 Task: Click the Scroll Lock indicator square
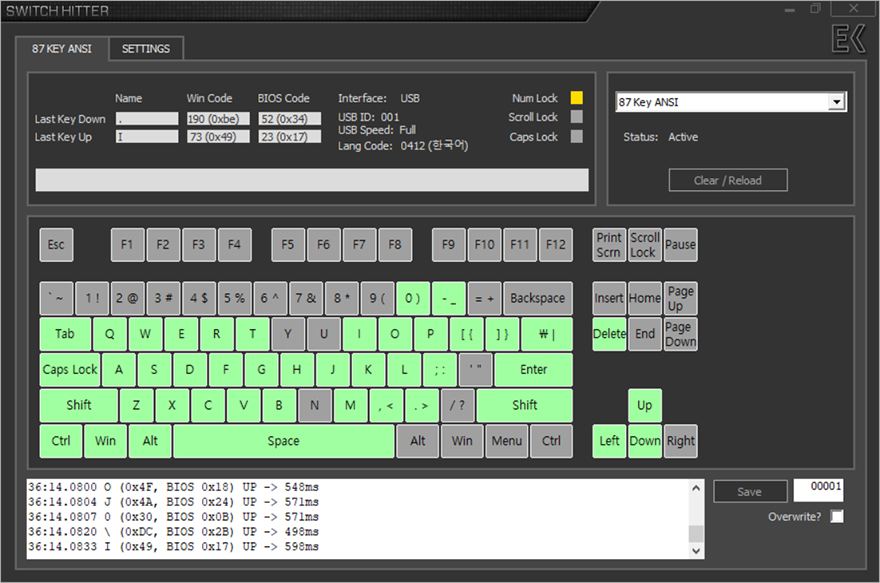pos(576,117)
